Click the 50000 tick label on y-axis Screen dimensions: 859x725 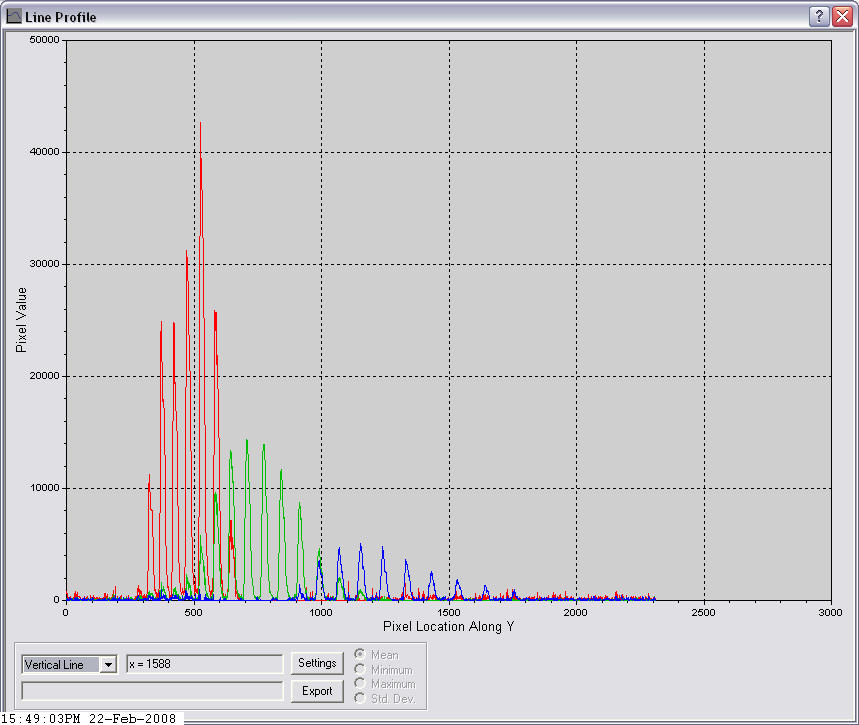tap(44, 40)
